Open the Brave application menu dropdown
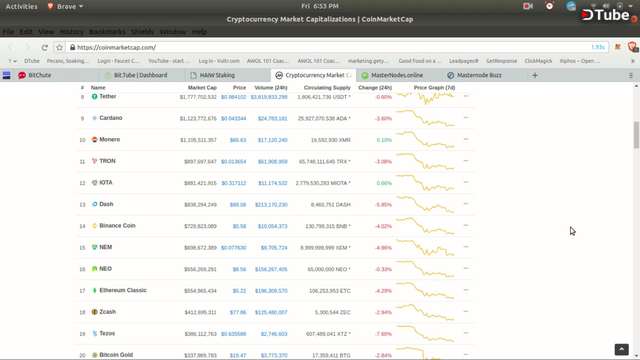Viewport: 640px width, 360px height. pyautogui.click(x=65, y=6)
